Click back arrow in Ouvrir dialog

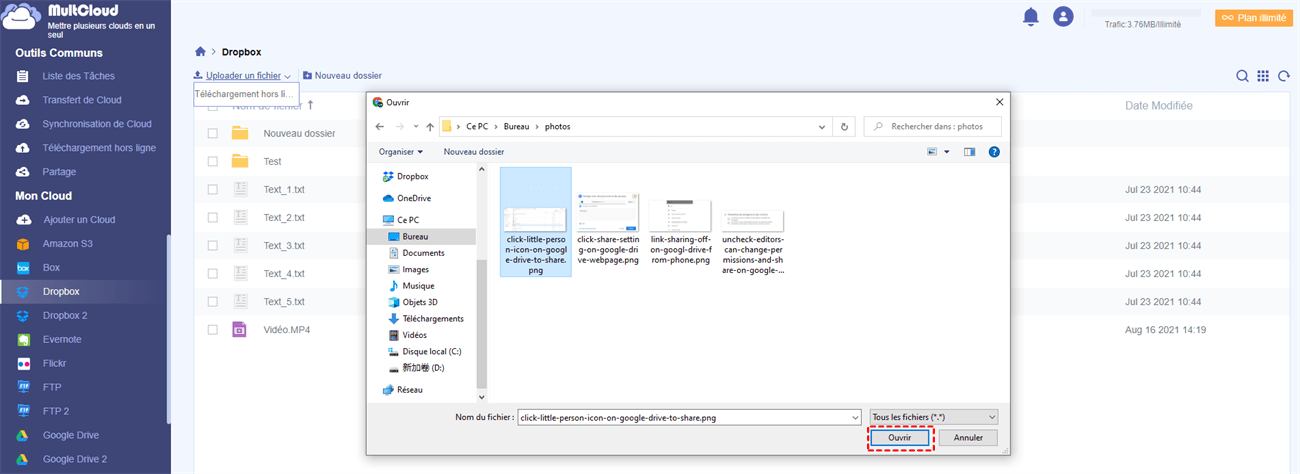coord(379,127)
